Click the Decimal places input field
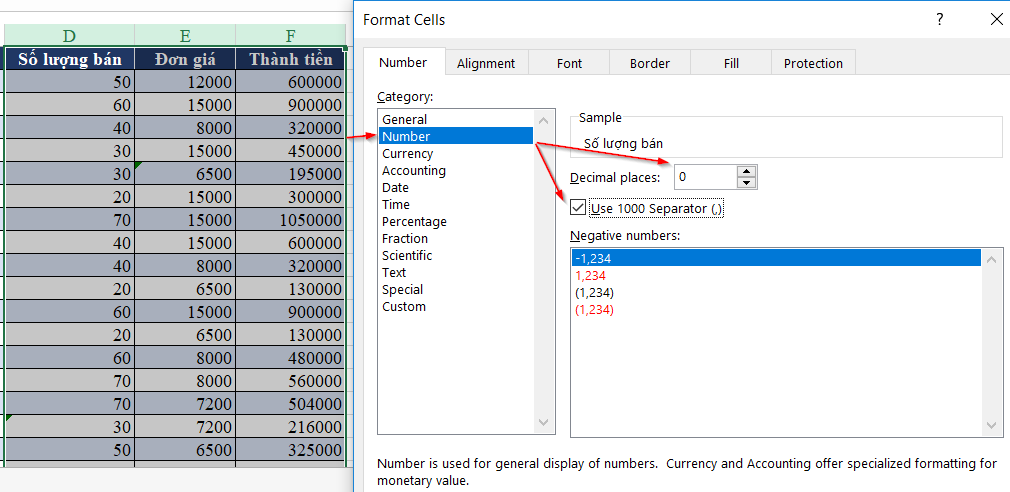Viewport: 1010px width, 492px height. [x=704, y=178]
